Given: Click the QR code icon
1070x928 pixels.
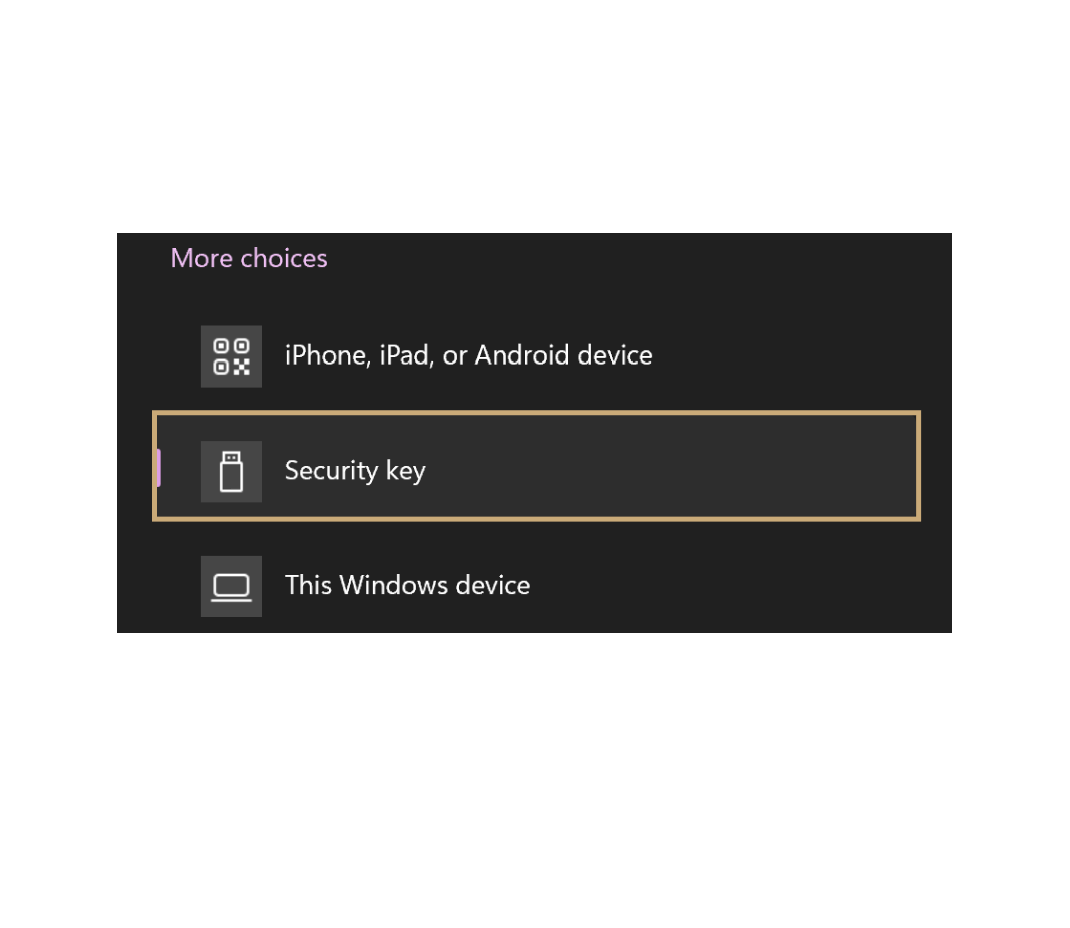Looking at the screenshot, I should (x=231, y=356).
